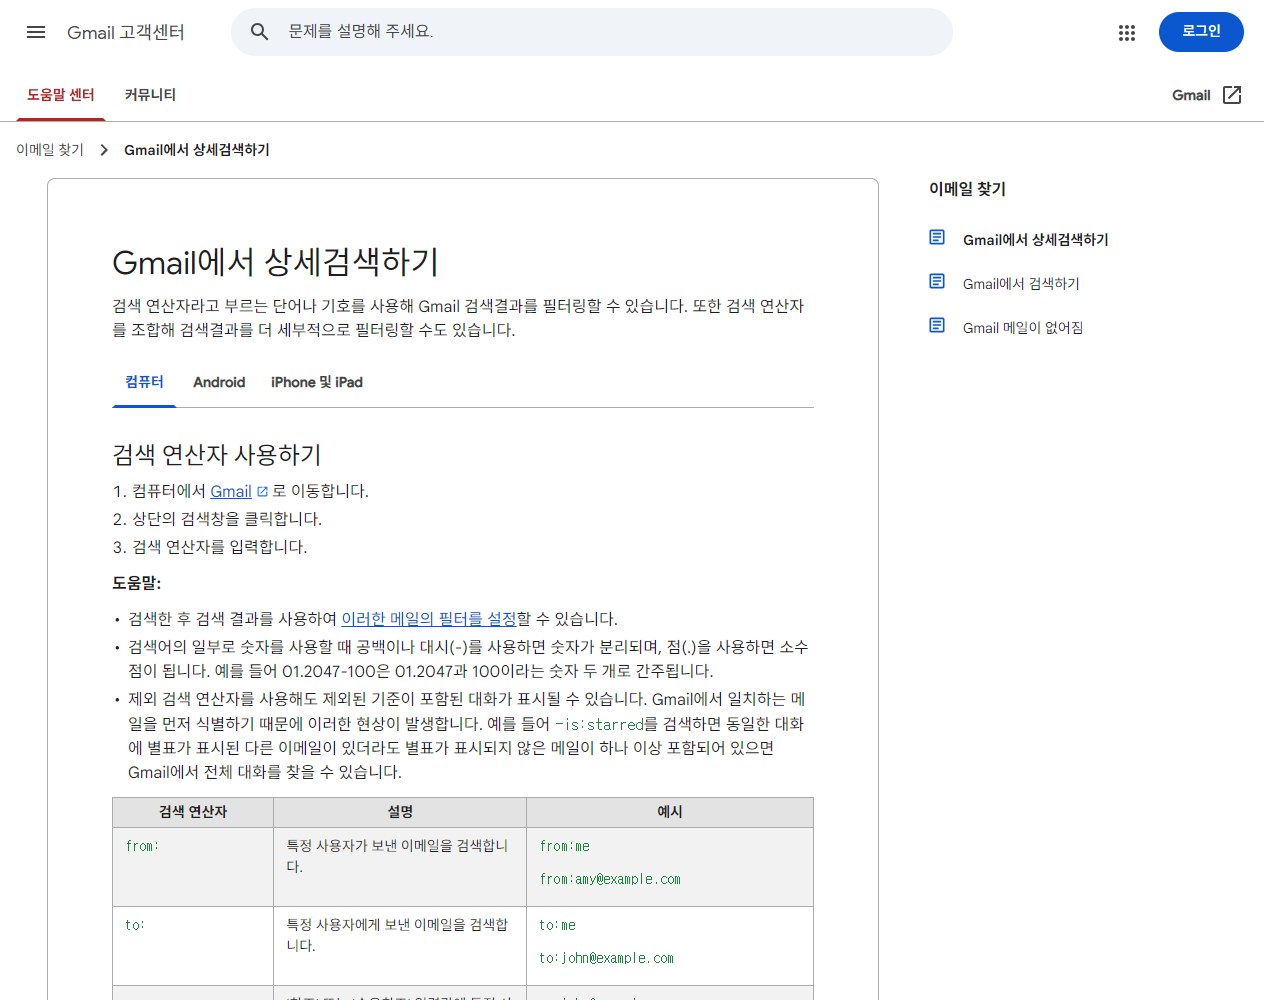
Task: Click the 예시 column header
Action: [x=670, y=812]
